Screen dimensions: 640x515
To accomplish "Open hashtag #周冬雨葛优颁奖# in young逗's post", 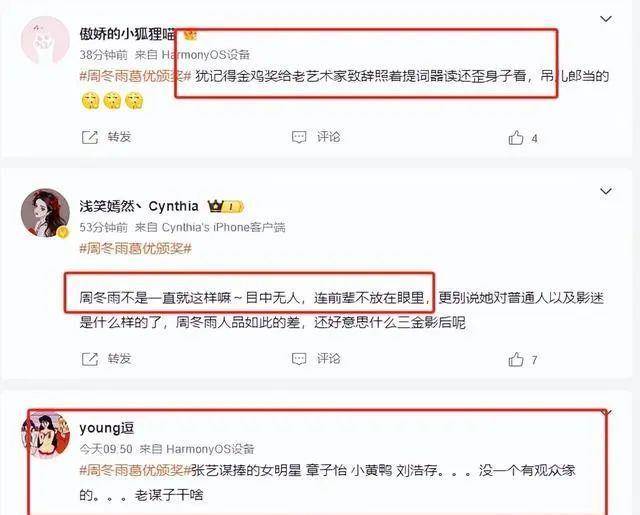I will click(x=136, y=471).
